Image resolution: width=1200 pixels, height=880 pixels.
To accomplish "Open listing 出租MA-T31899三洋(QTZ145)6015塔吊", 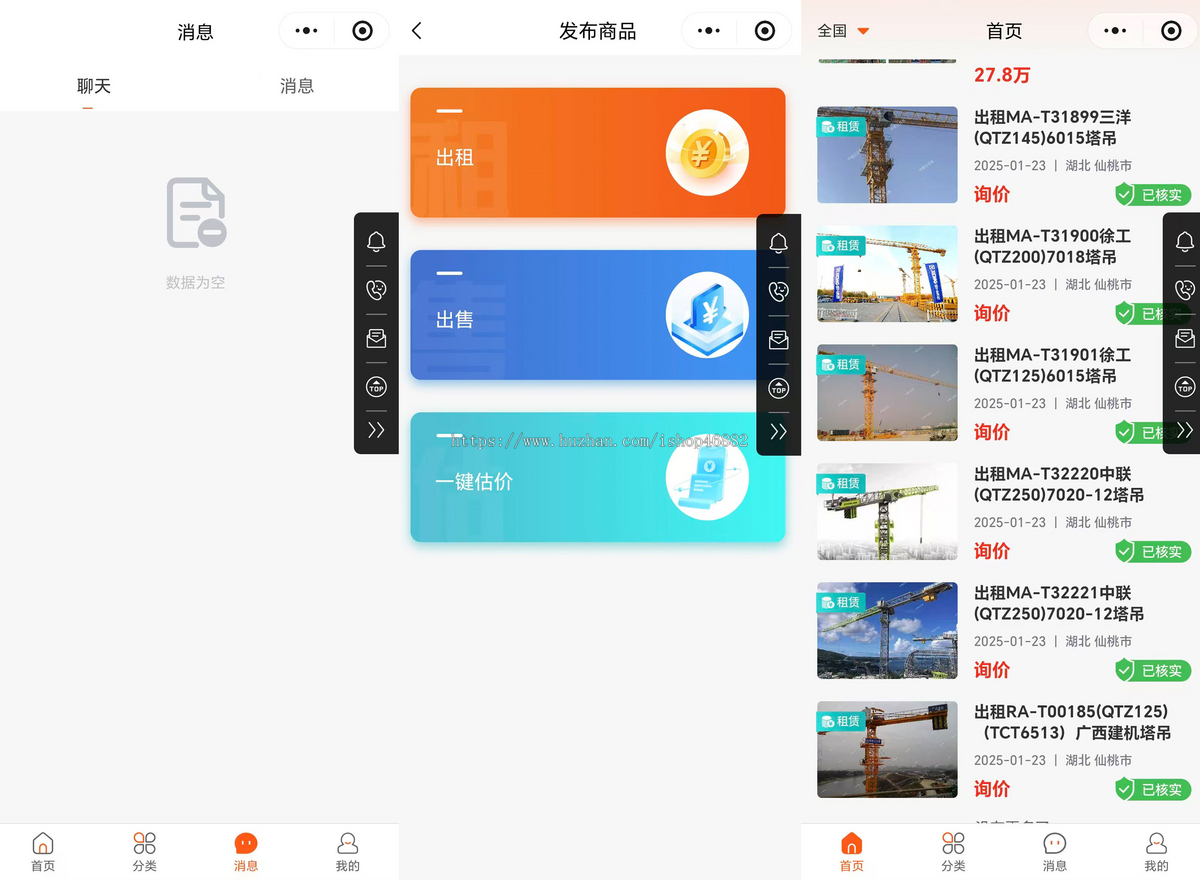I will pyautogui.click(x=1052, y=128).
